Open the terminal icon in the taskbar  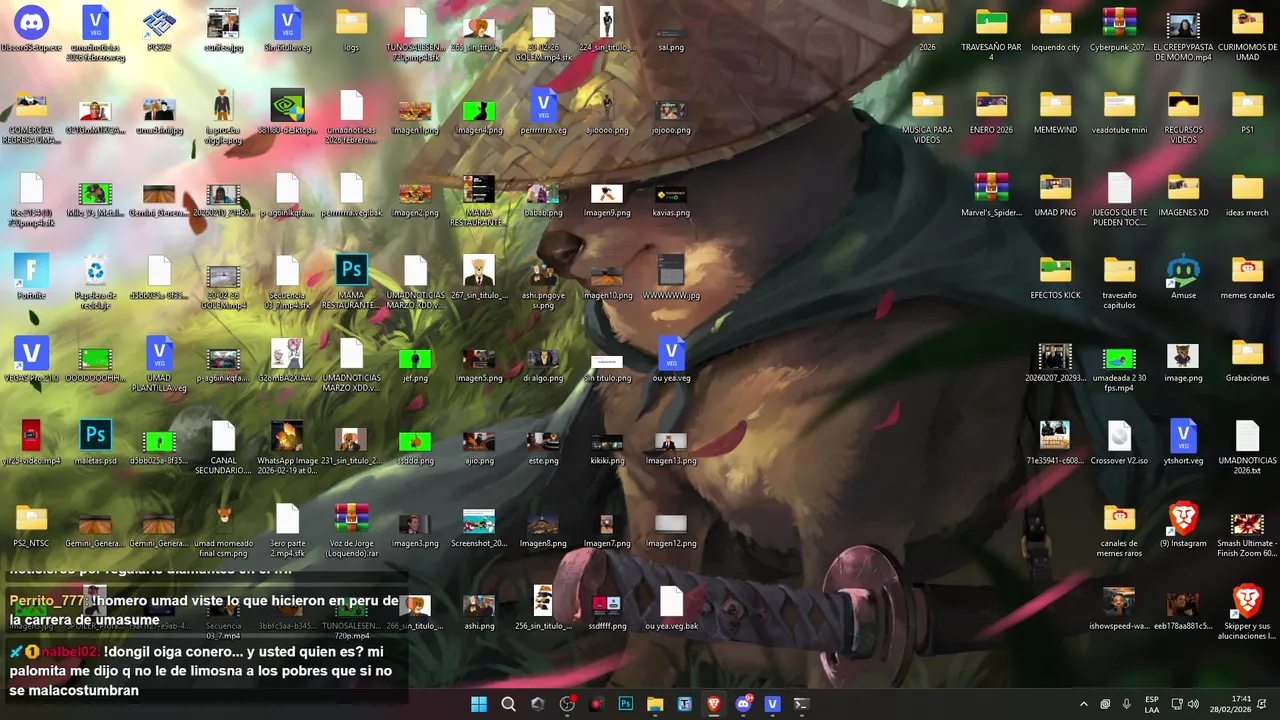801,704
